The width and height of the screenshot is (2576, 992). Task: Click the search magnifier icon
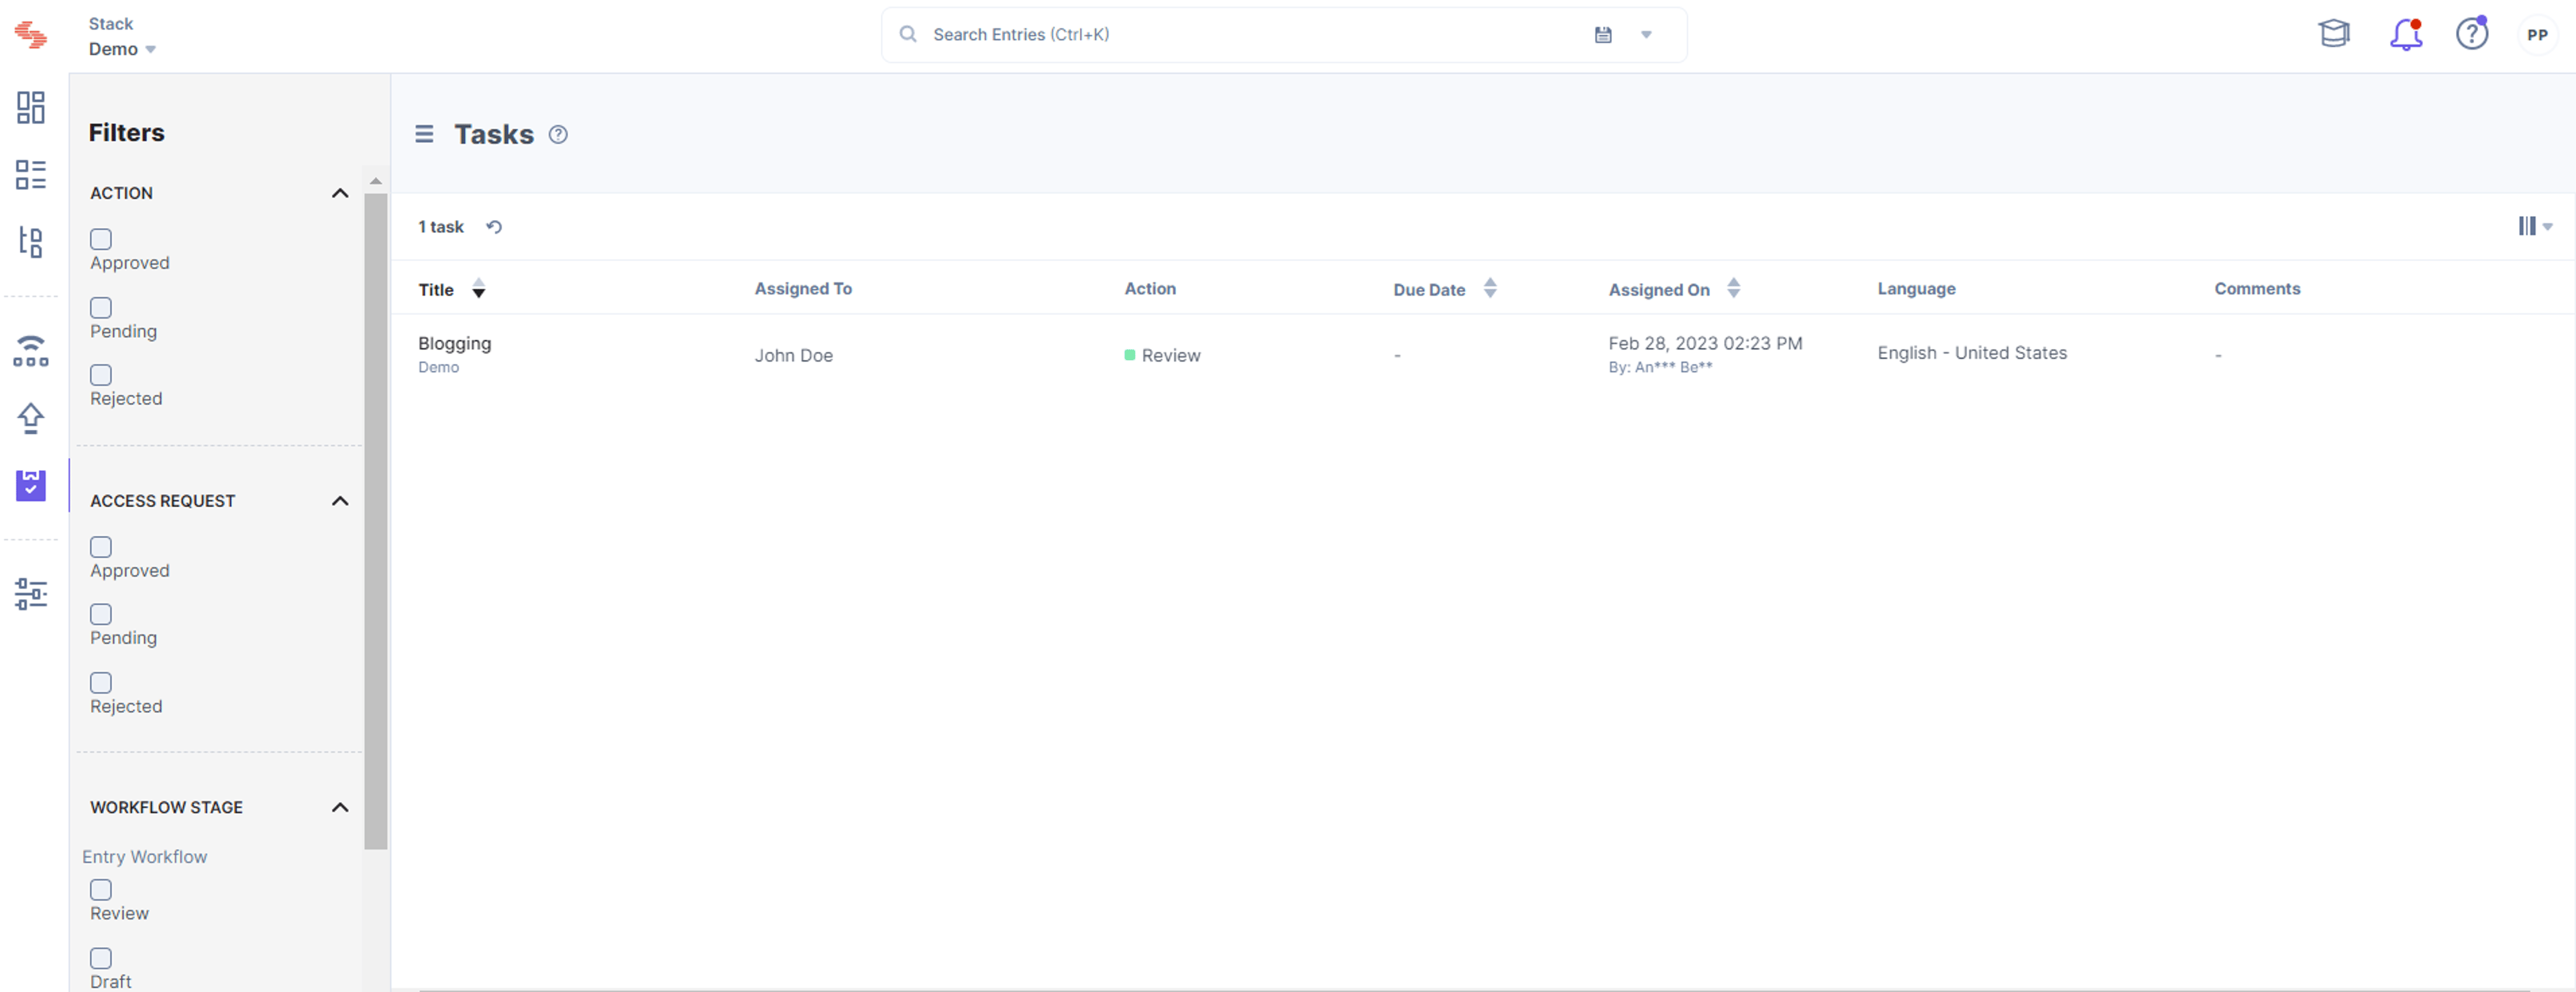[908, 34]
